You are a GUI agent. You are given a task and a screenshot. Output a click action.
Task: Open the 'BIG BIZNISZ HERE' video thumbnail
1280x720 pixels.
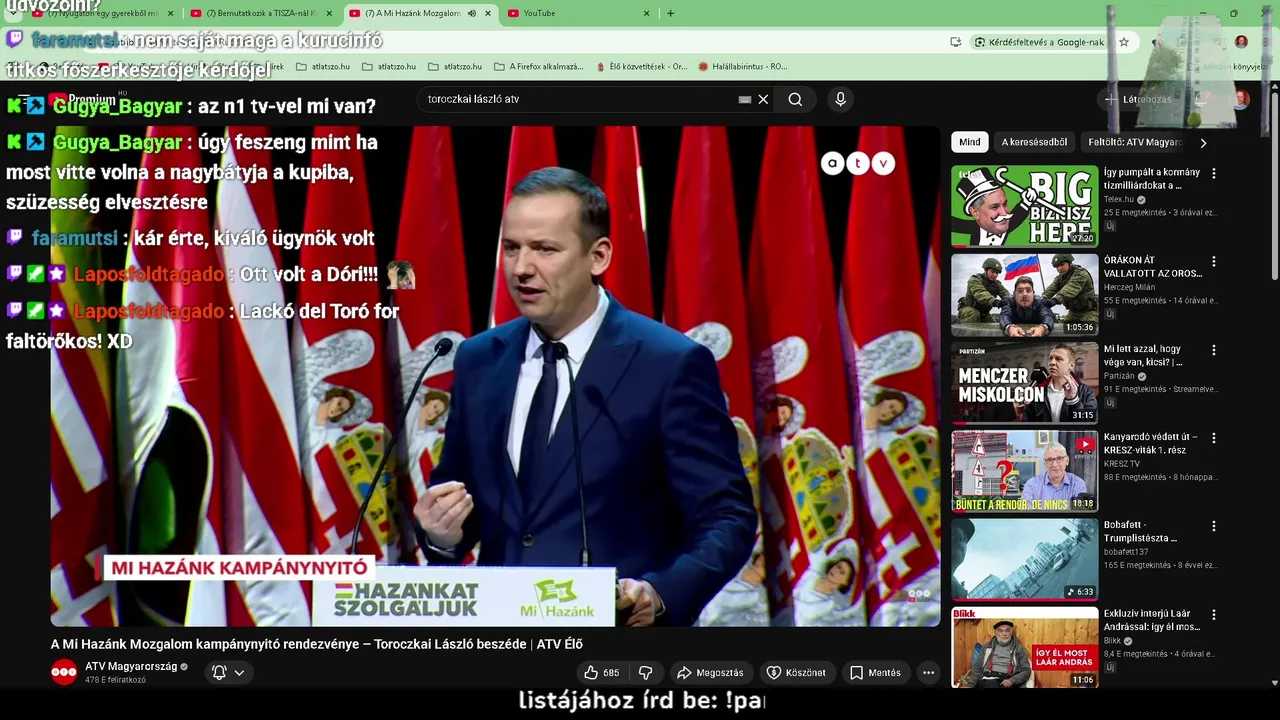click(1024, 206)
